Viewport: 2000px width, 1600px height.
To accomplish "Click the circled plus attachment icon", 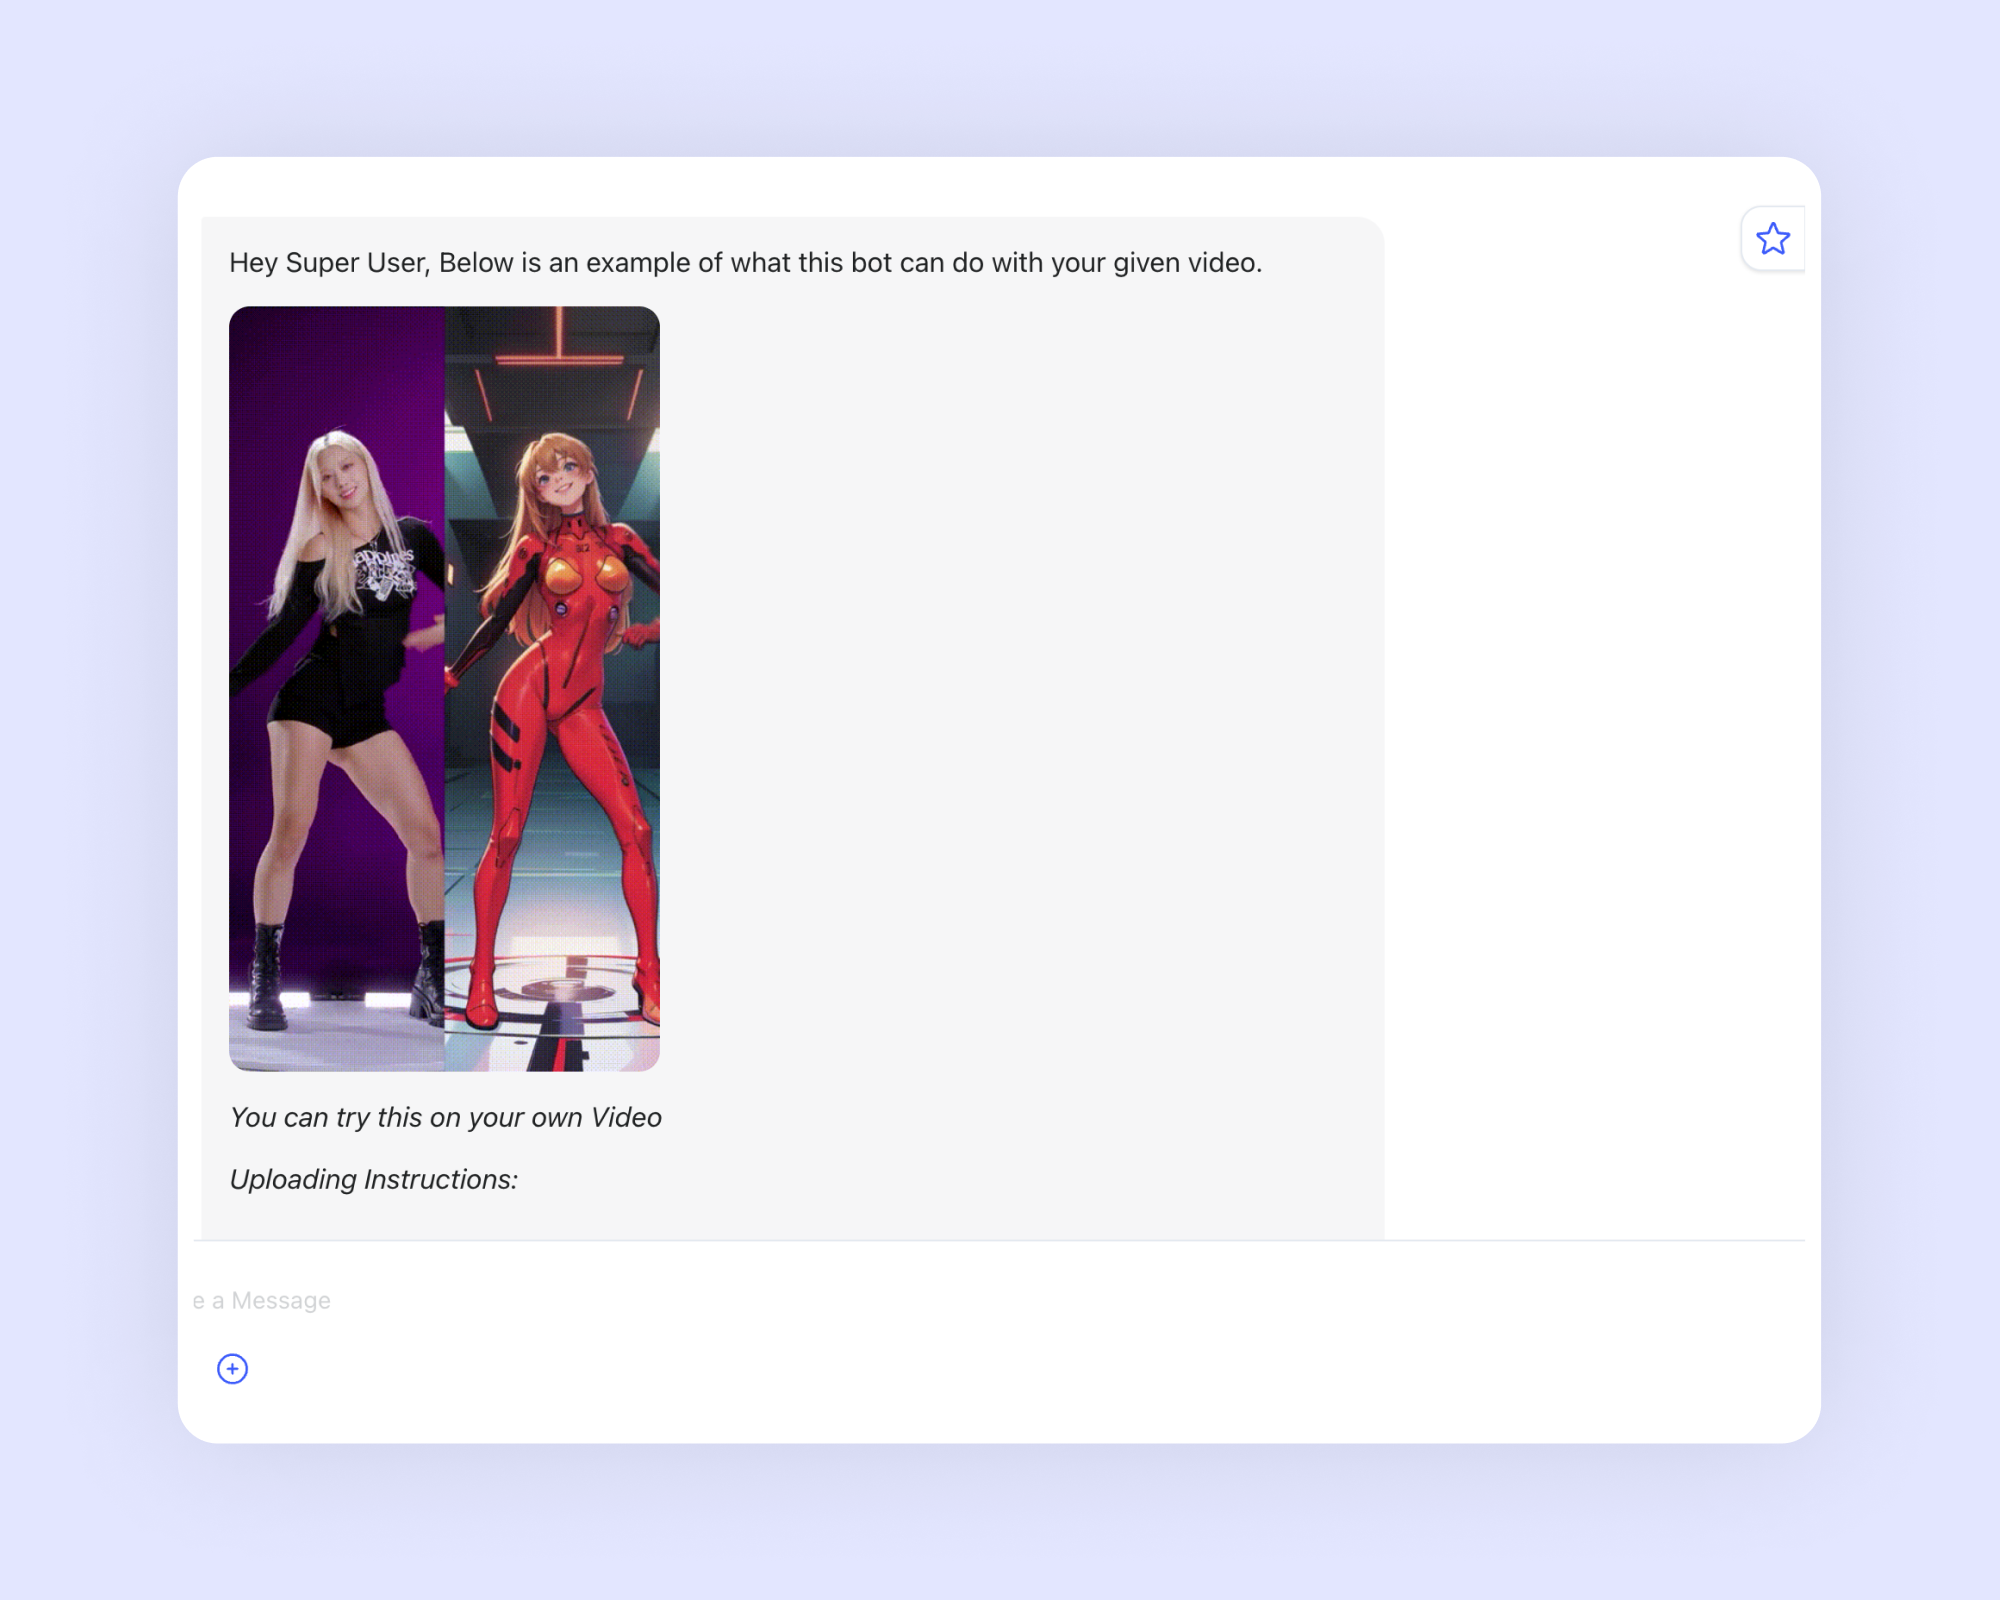I will pyautogui.click(x=232, y=1368).
